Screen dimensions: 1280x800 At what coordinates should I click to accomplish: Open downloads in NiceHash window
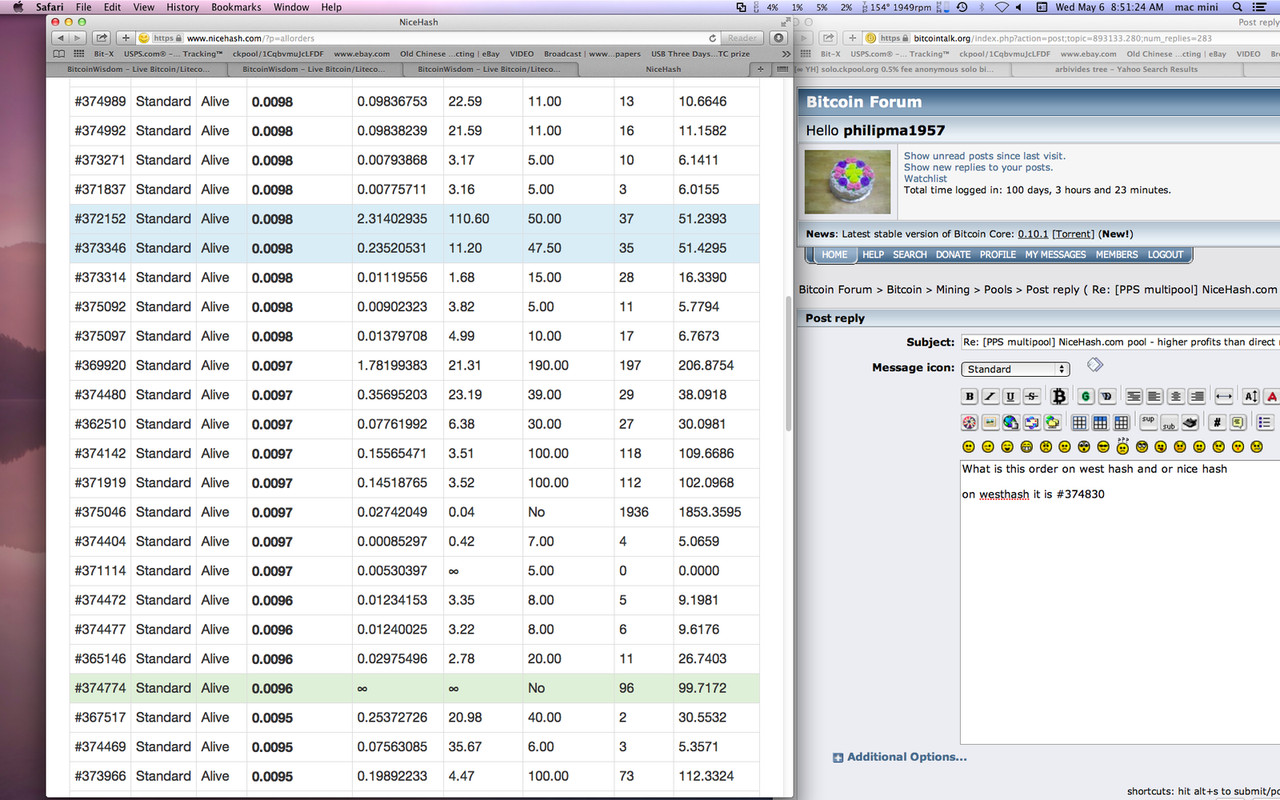(779, 38)
